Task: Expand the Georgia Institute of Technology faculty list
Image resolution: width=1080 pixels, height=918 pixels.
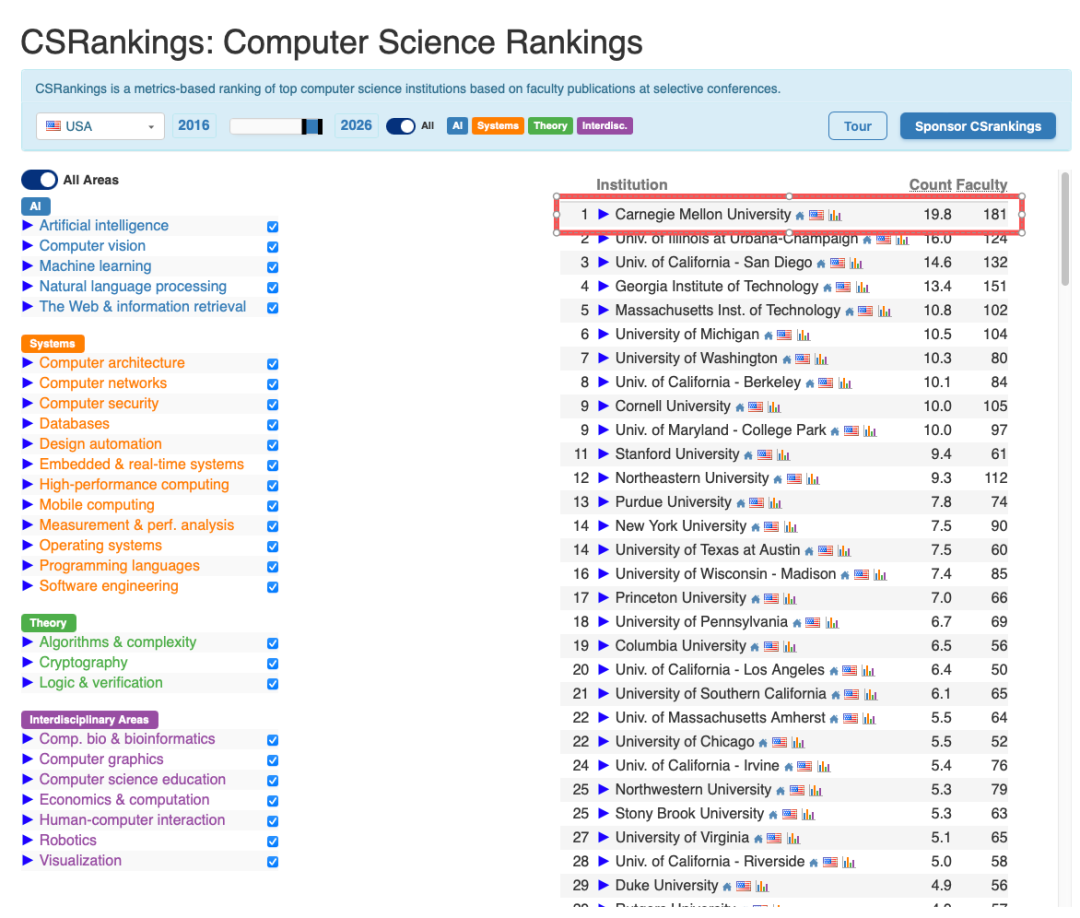Action: pos(603,287)
